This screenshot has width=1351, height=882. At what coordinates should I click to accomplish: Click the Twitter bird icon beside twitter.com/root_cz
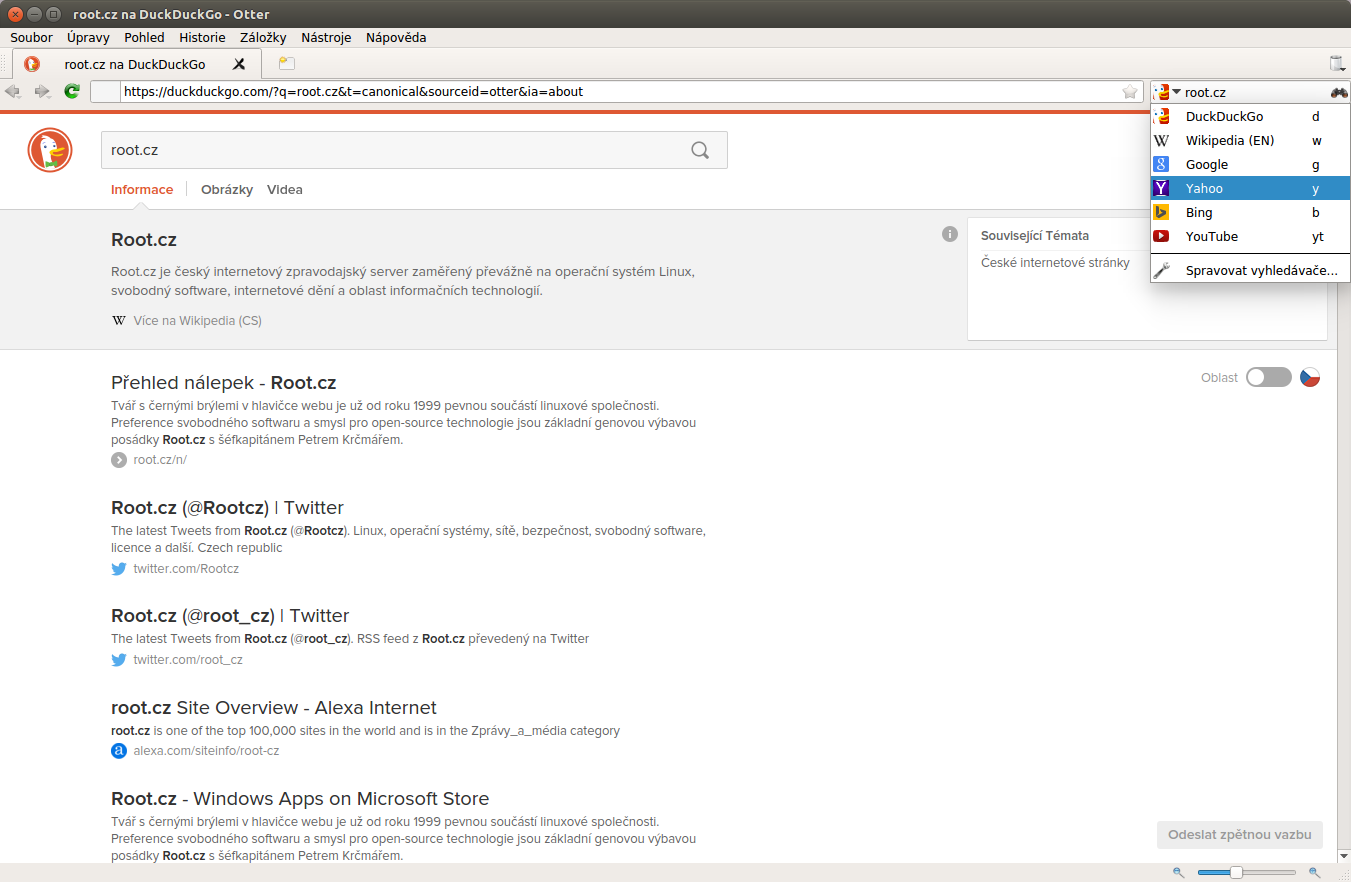point(119,660)
